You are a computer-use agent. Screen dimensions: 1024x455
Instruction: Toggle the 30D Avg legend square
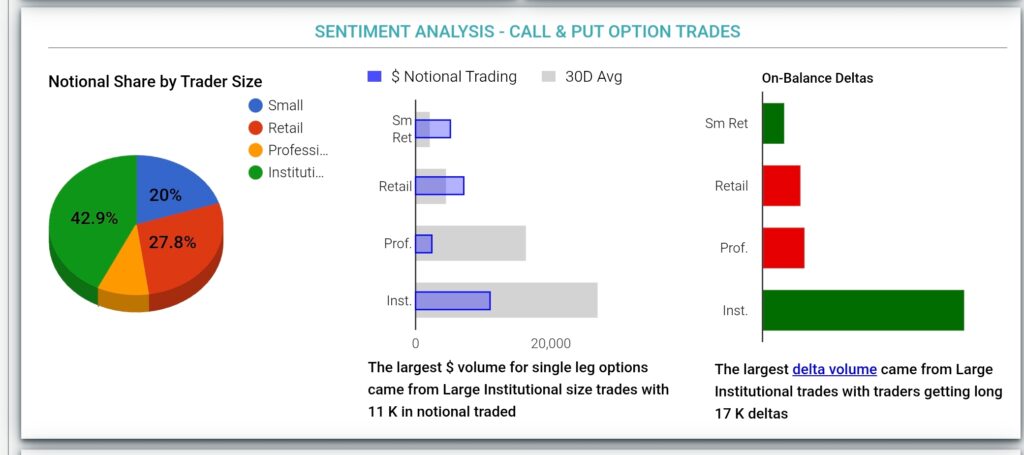[x=548, y=76]
